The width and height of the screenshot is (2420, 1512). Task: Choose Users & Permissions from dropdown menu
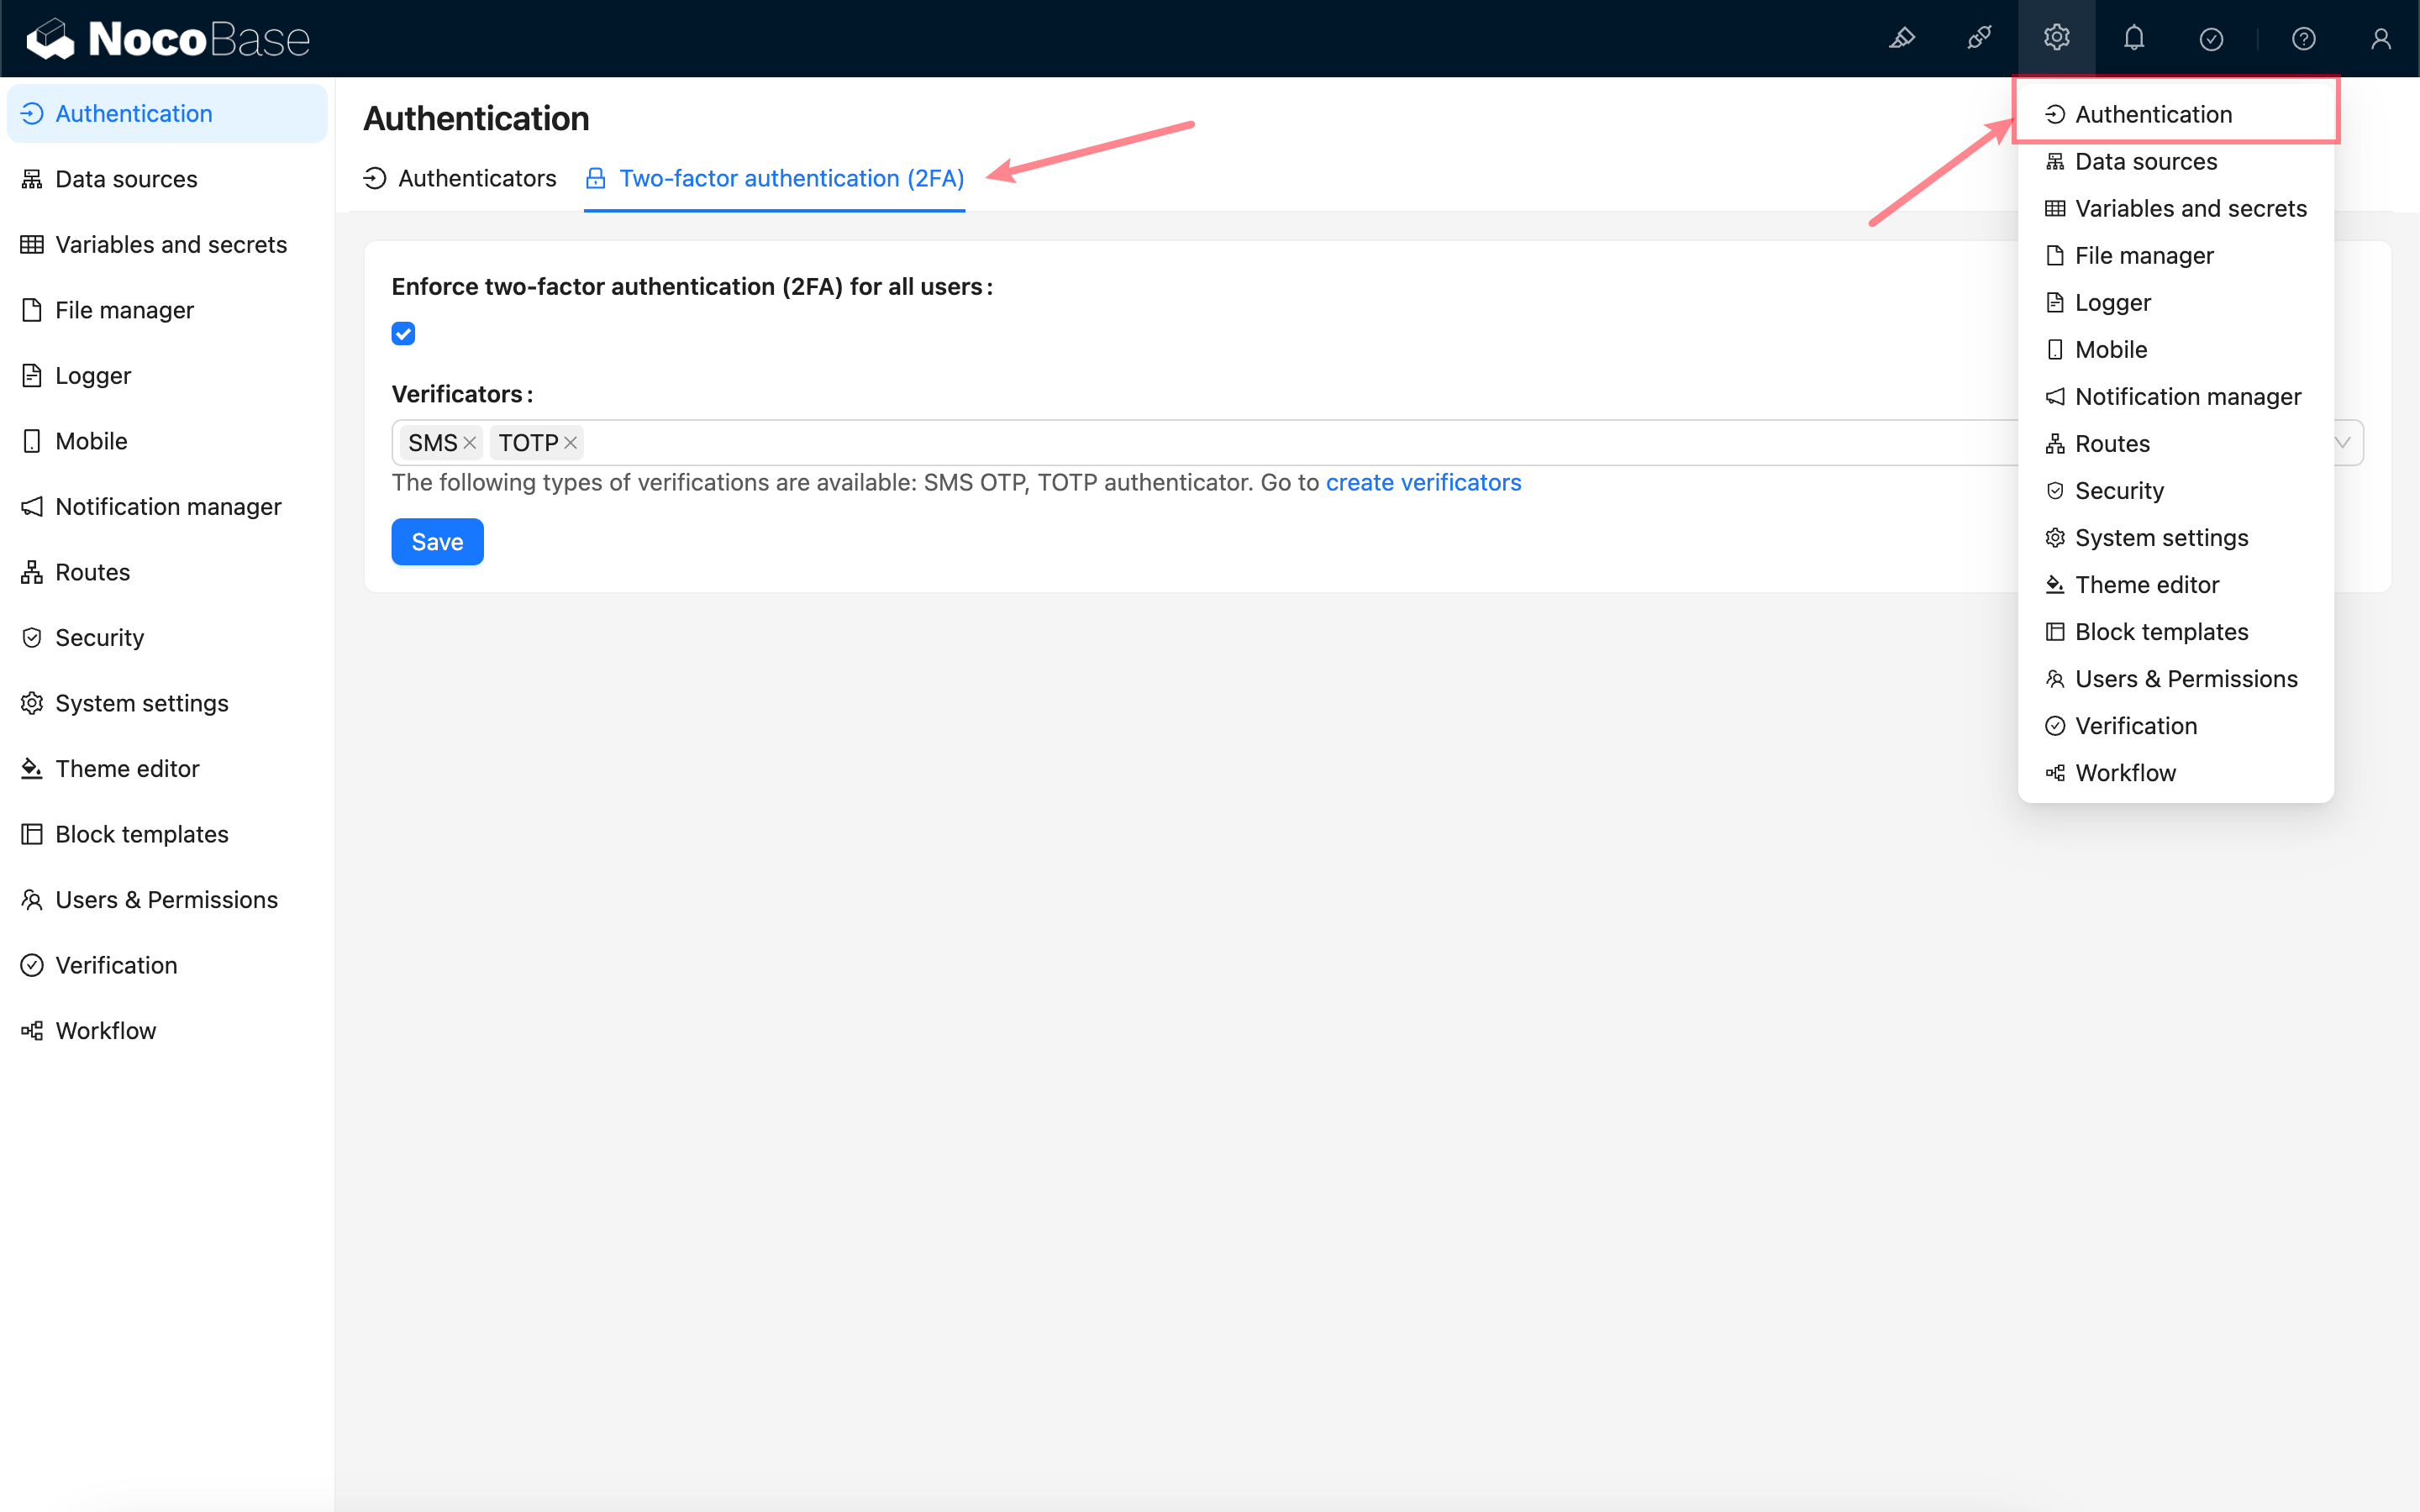pos(2185,679)
